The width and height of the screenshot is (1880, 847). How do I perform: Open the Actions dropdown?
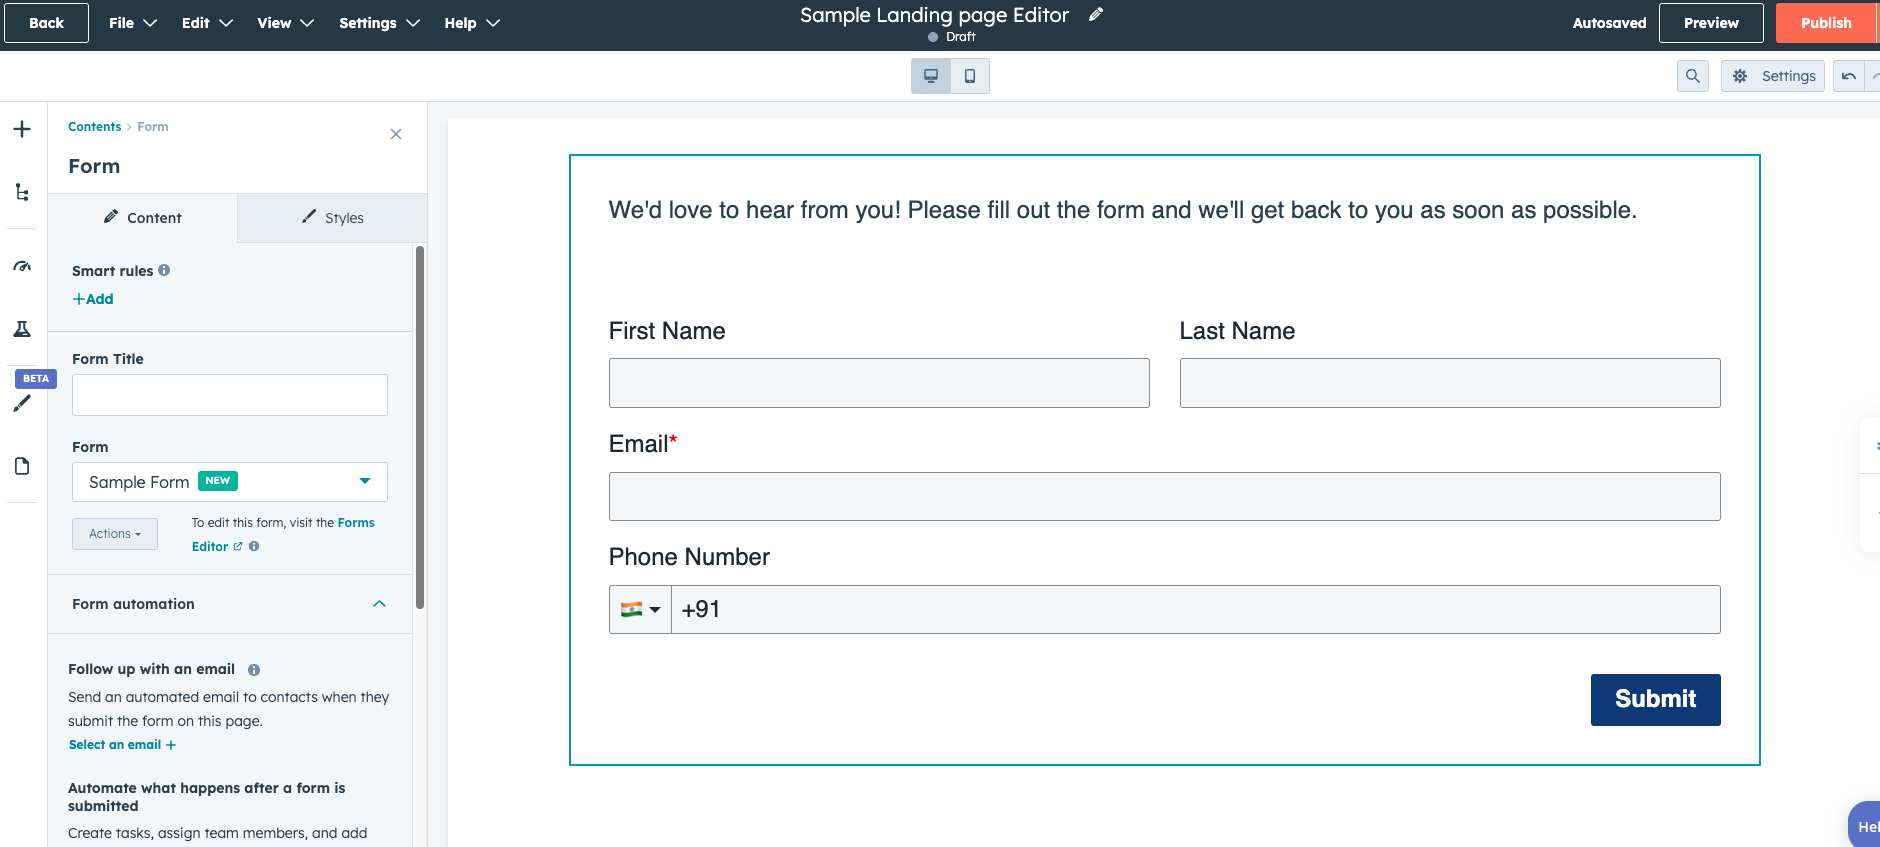click(x=115, y=534)
